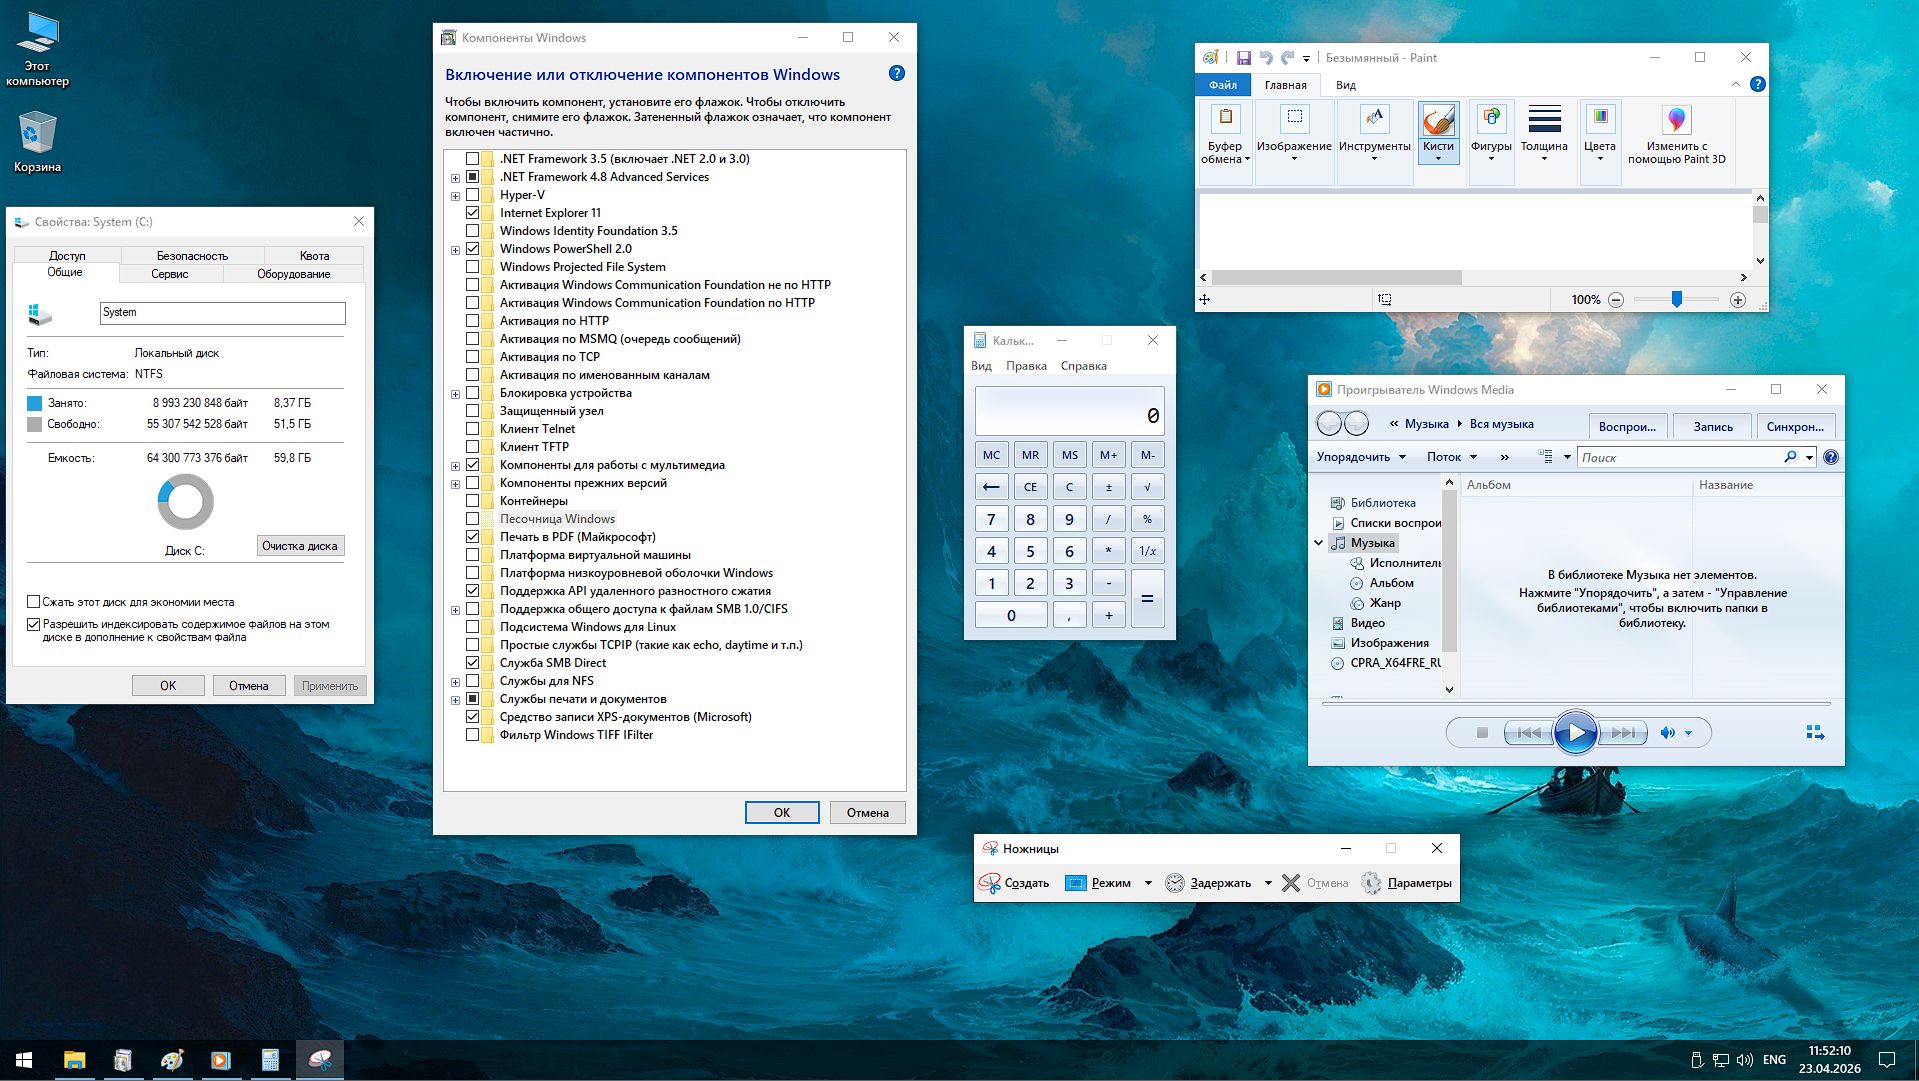
Task: Open the Вид tab in Paint
Action: point(1345,85)
